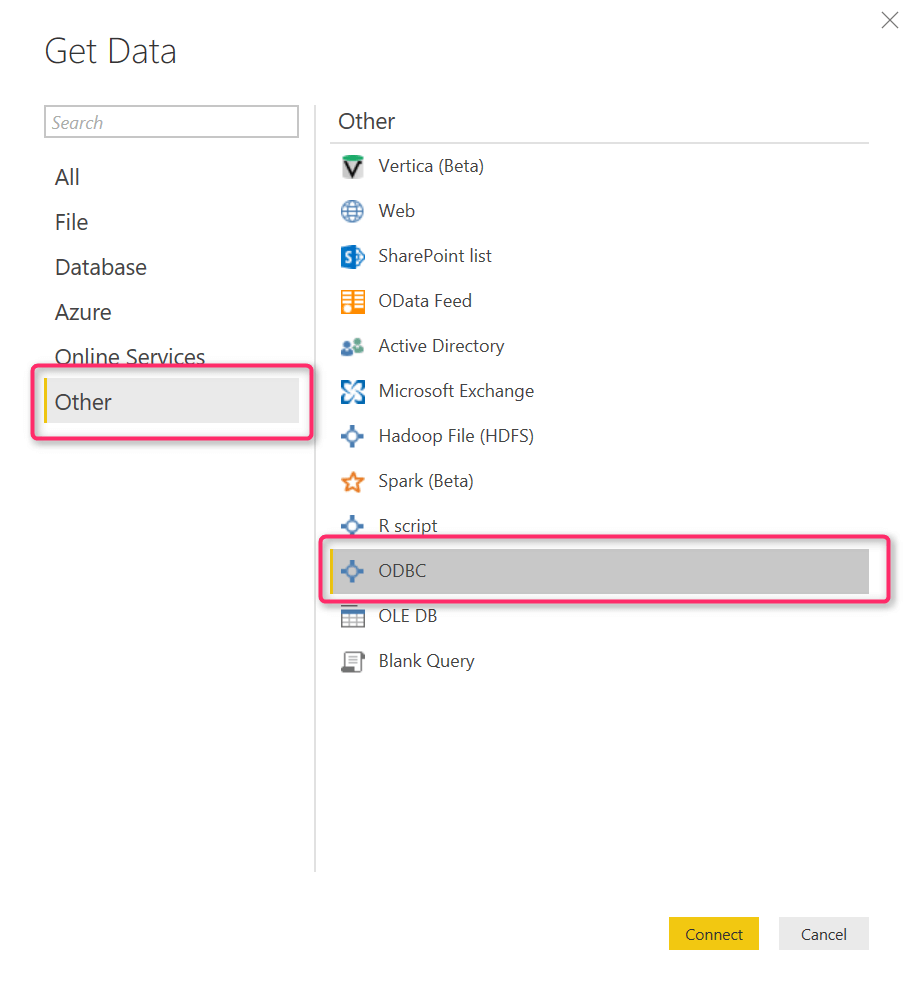Screen dimensions: 914x993
Task: Click the Active Directory people icon
Action: (353, 347)
